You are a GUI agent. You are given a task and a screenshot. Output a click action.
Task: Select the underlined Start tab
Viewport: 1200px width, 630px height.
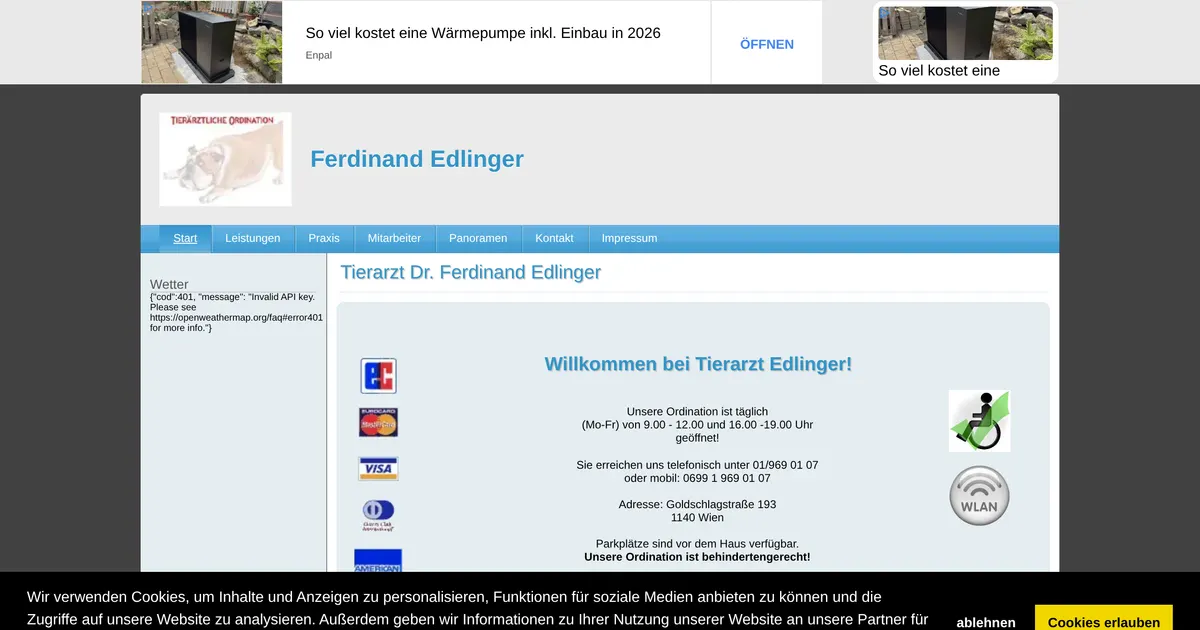[x=184, y=238]
